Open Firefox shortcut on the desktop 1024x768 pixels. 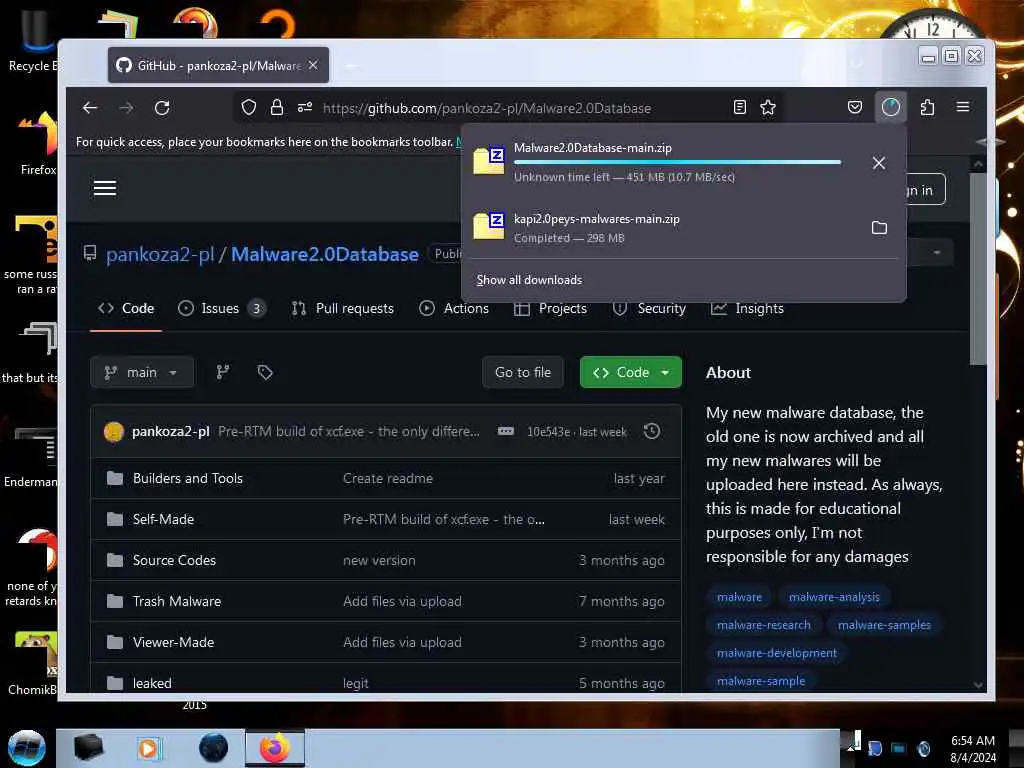pos(37,144)
